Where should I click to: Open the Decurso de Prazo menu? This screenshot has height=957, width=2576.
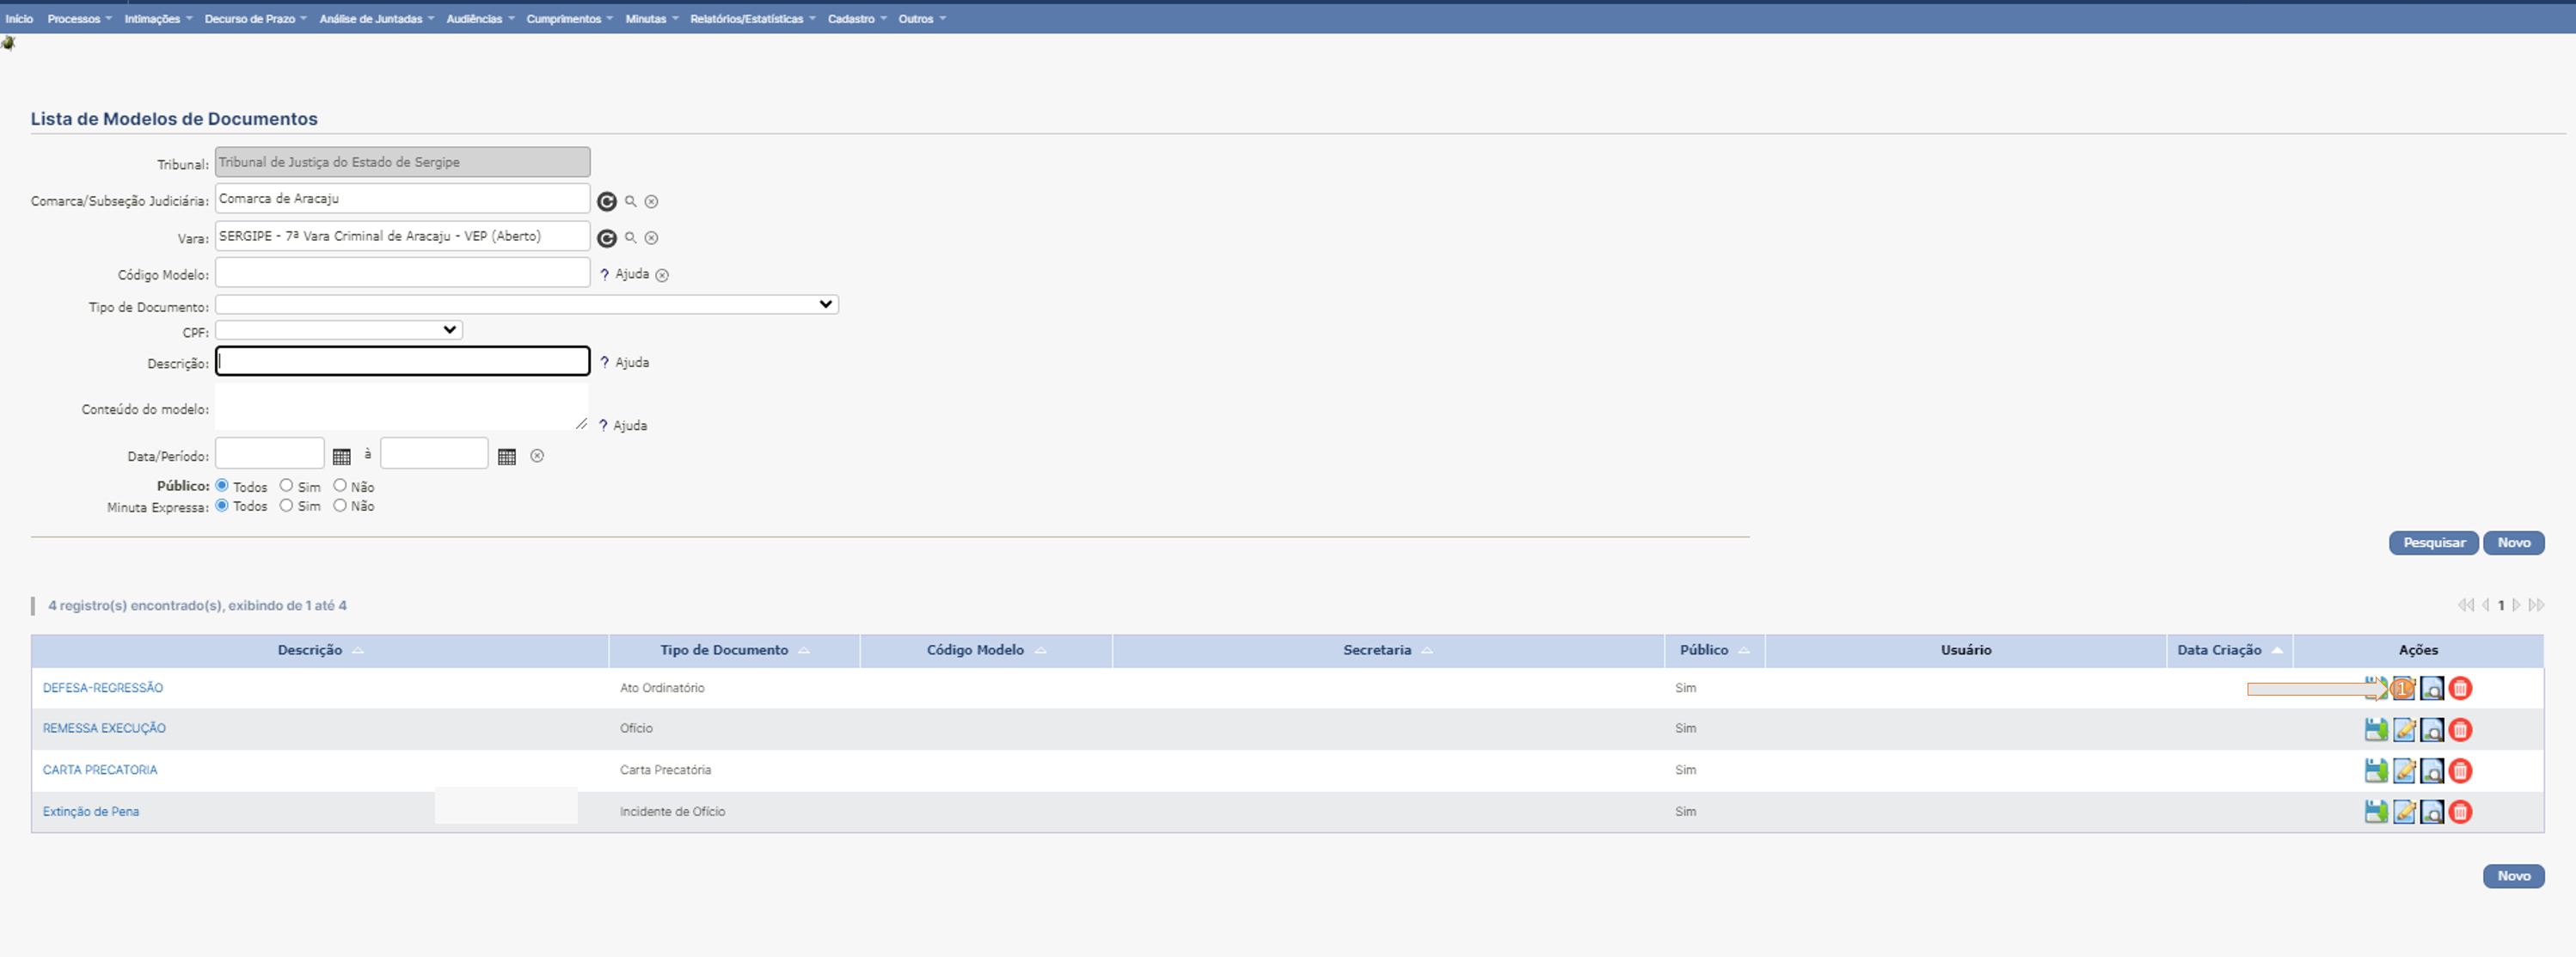tap(255, 19)
